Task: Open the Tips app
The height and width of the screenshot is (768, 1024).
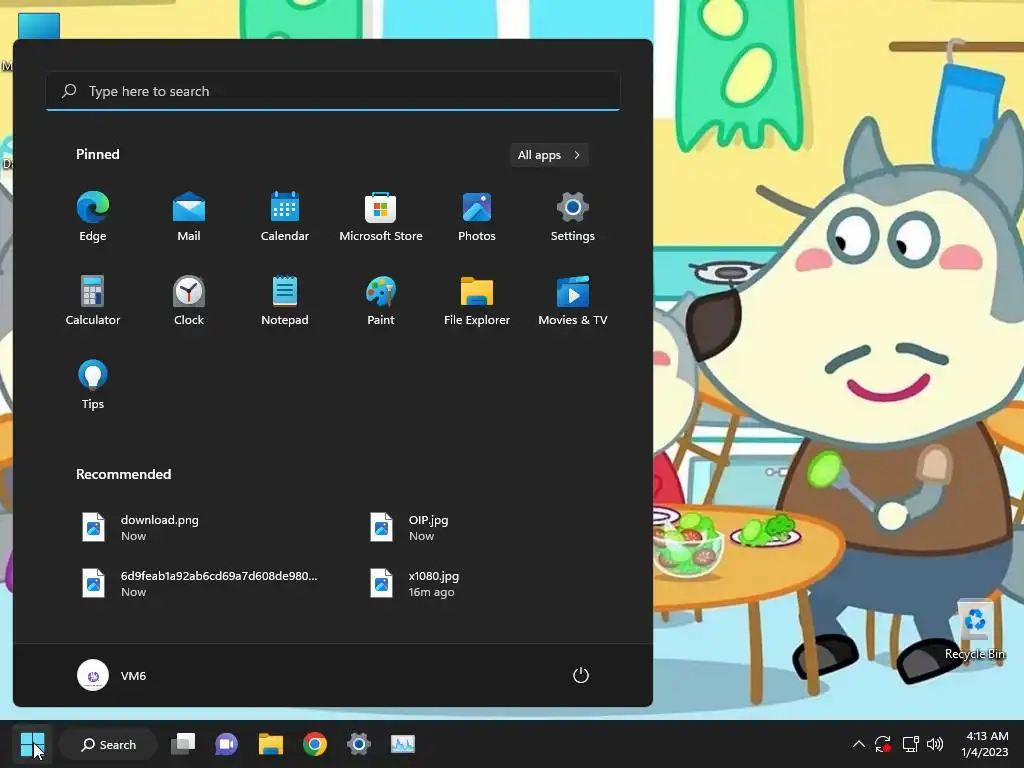Action: (93, 384)
